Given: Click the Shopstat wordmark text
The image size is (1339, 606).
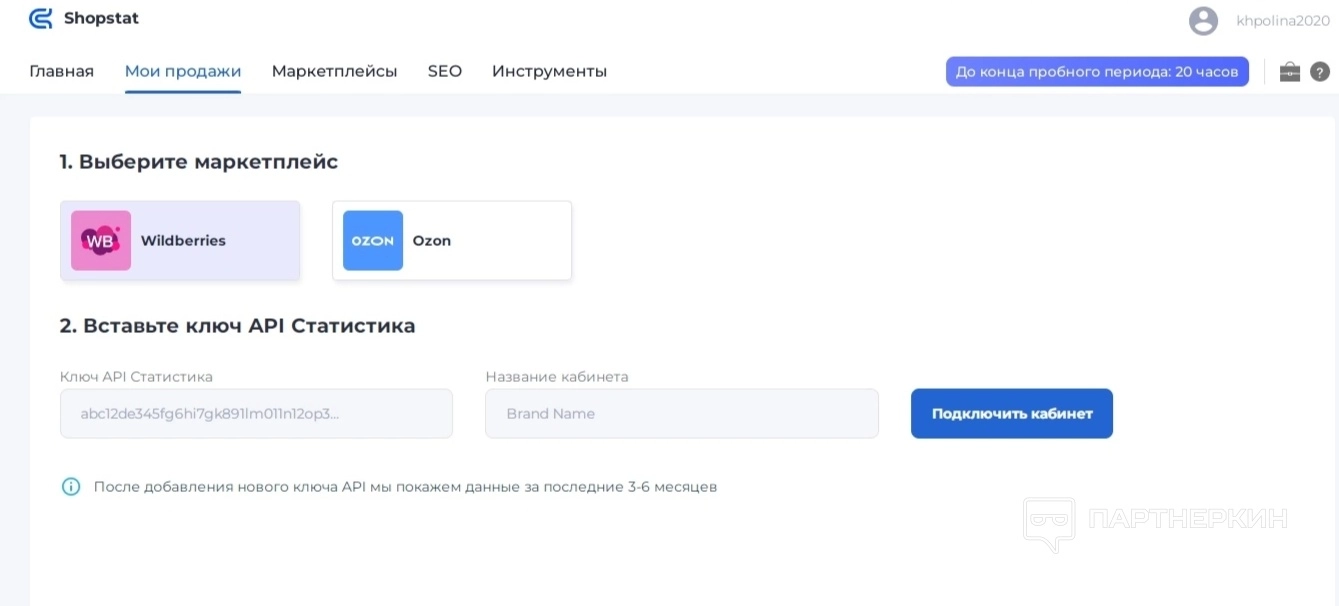Looking at the screenshot, I should [101, 18].
